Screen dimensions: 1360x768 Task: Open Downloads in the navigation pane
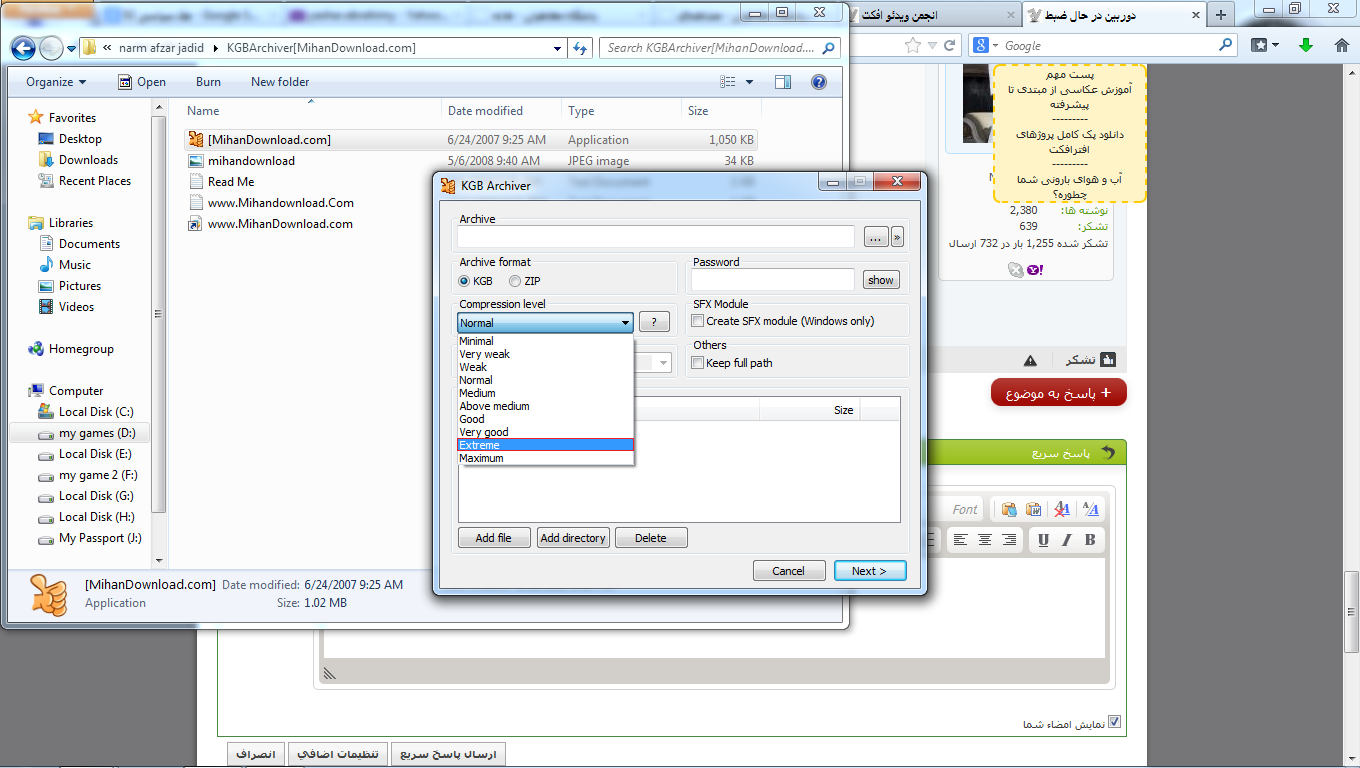click(88, 160)
